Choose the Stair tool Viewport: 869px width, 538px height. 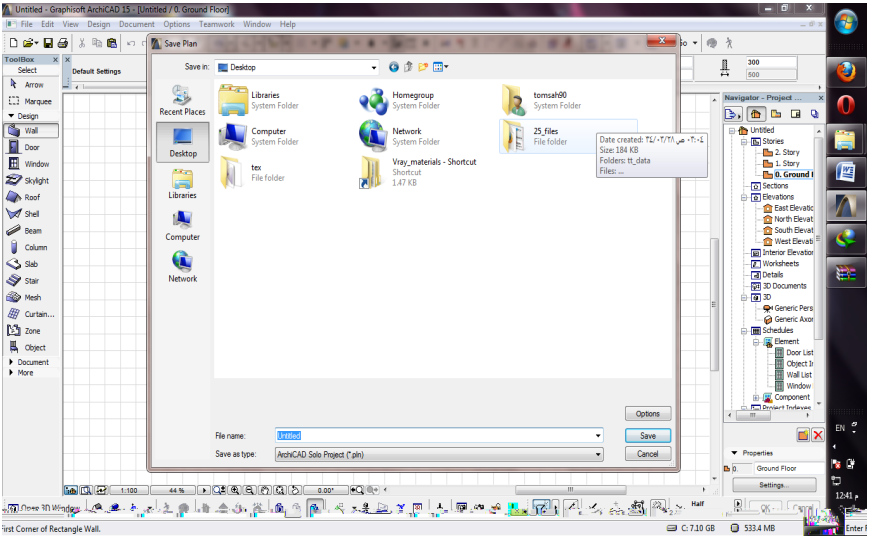[x=30, y=281]
